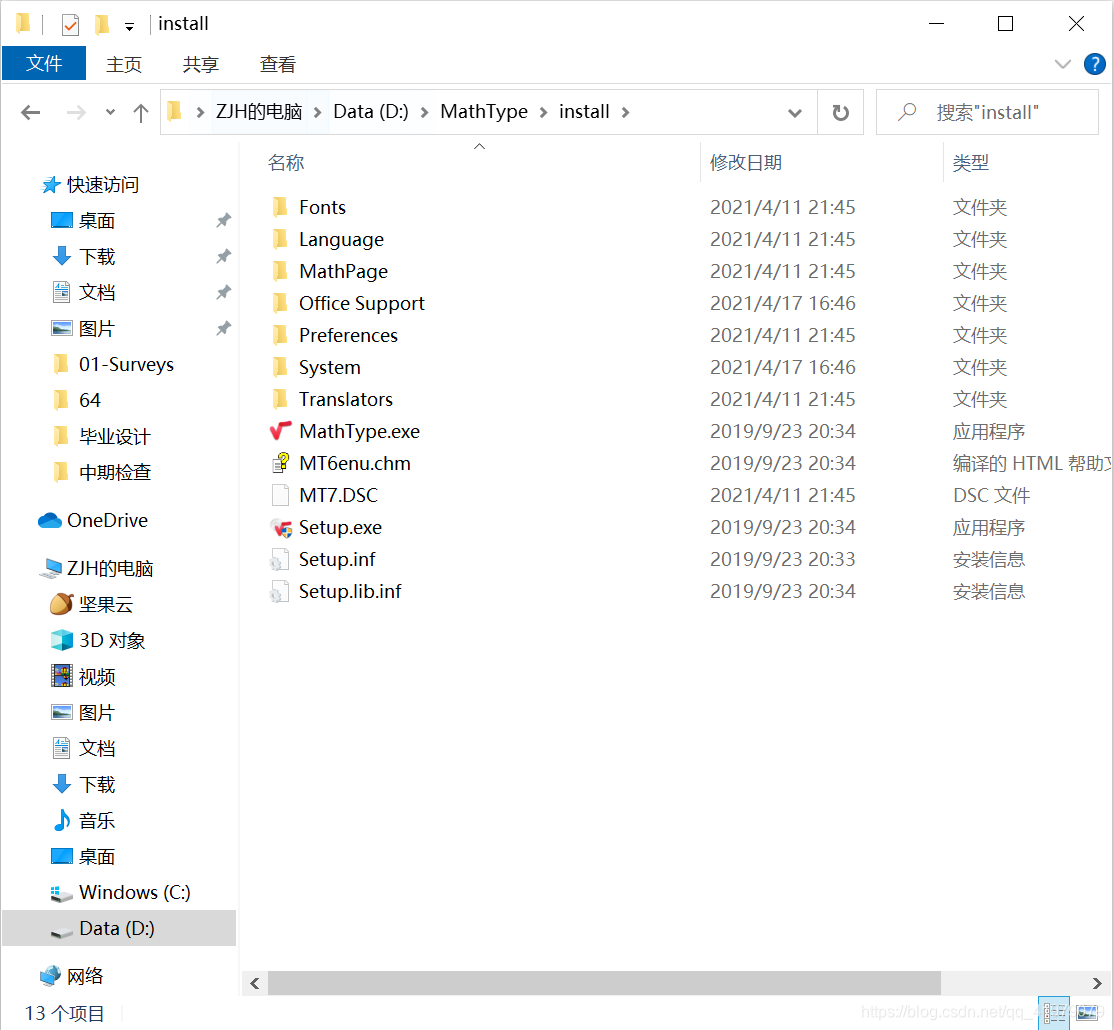This screenshot has width=1114, height=1030.
Task: Open Windows (C:) drive
Action: coord(121,893)
